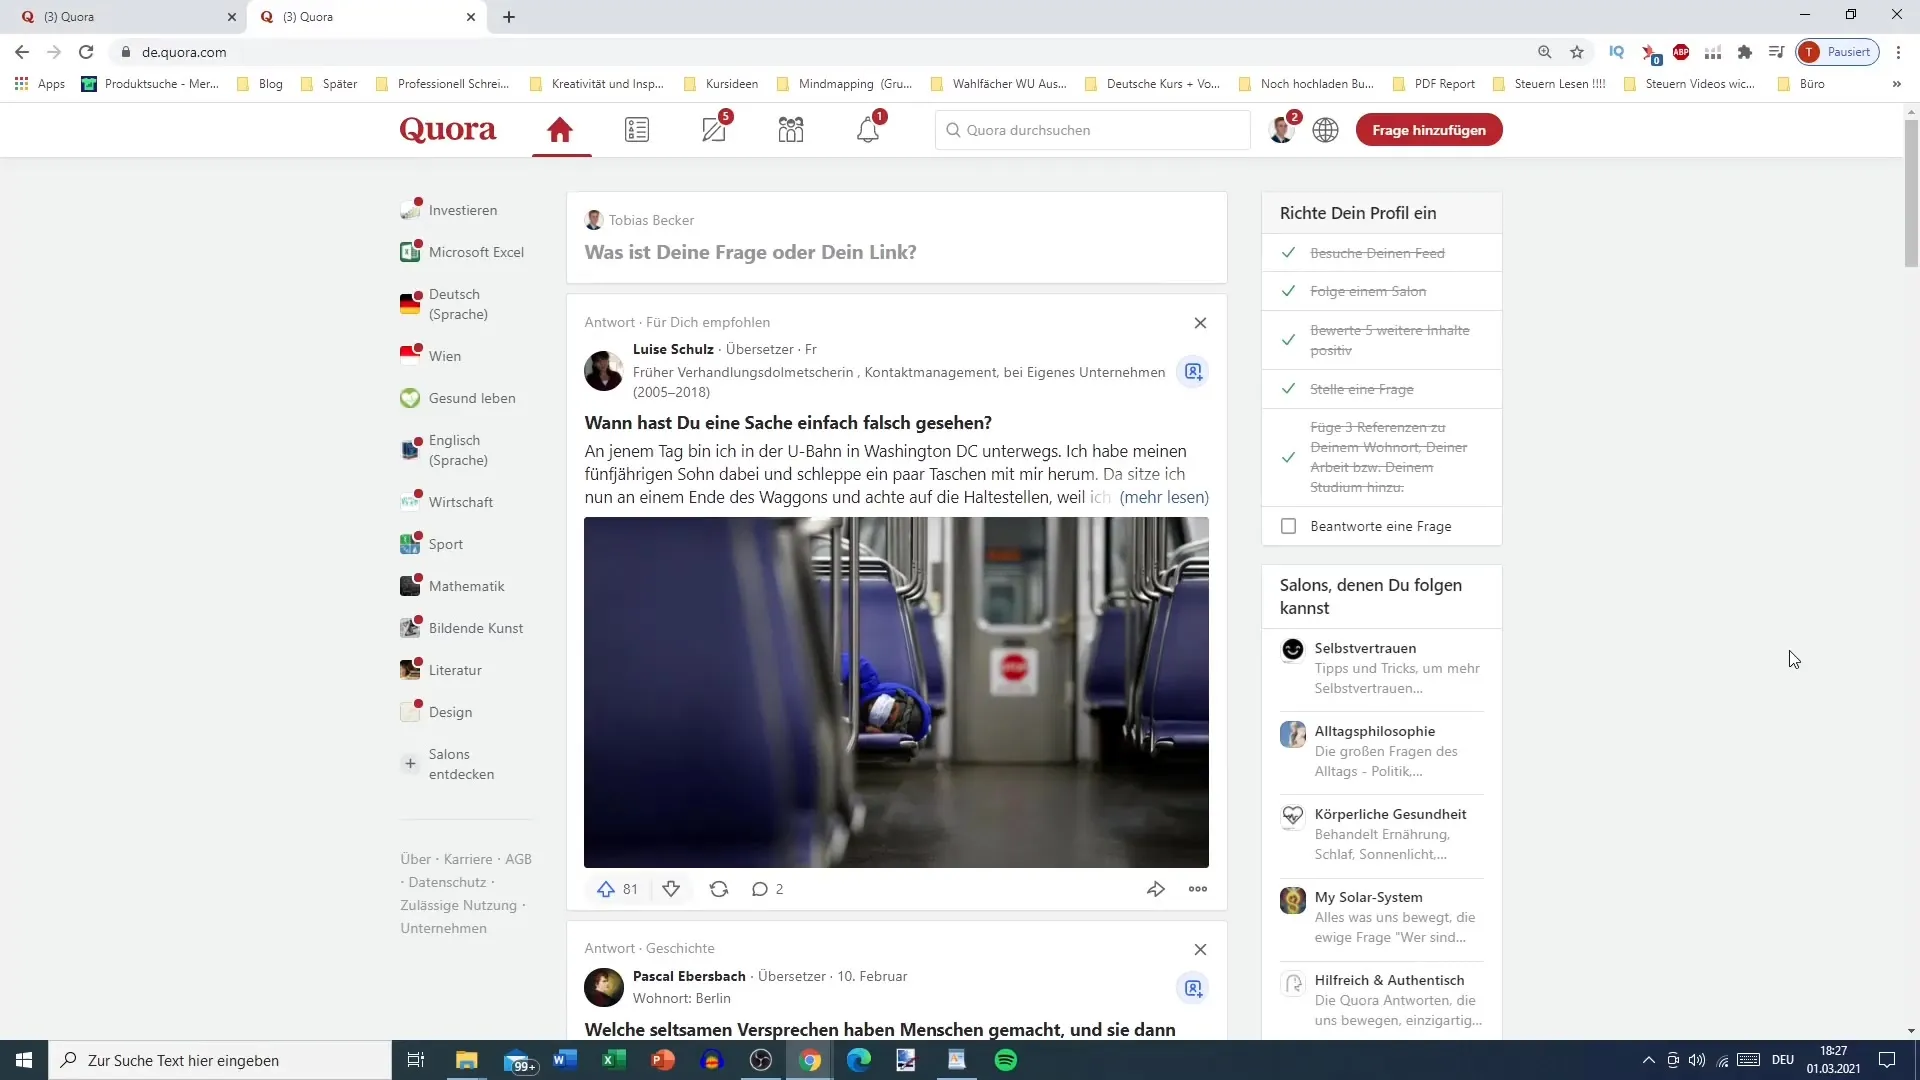Open Spotify icon in Windows taskbar
This screenshot has width=1920, height=1080.
point(1007,1060)
